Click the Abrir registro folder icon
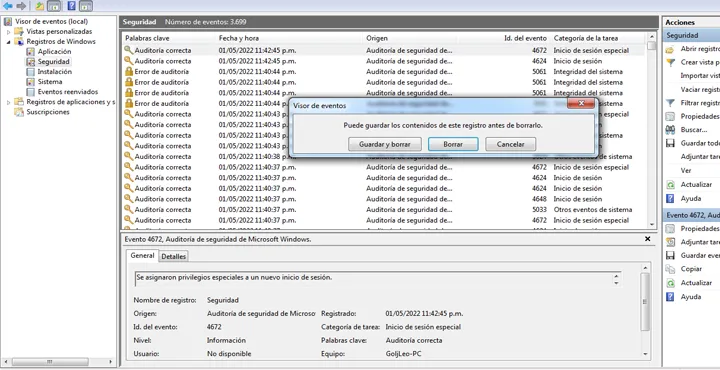This screenshot has height=370, width=720. (x=670, y=49)
